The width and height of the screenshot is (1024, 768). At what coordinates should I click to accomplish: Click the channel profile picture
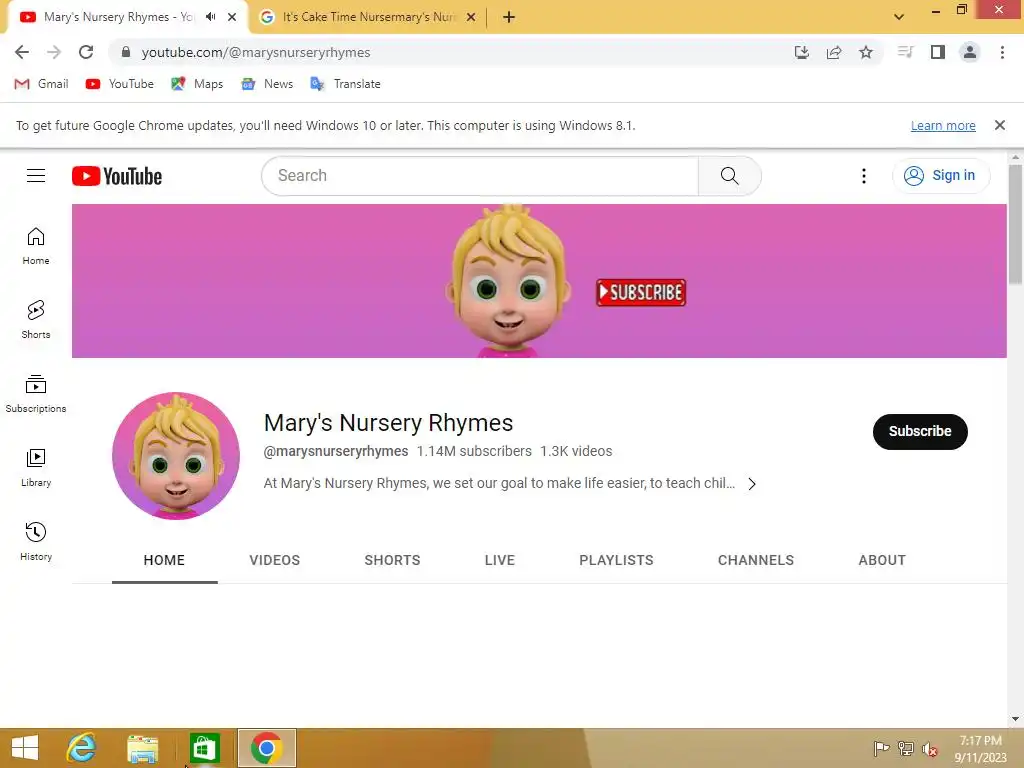pos(176,455)
